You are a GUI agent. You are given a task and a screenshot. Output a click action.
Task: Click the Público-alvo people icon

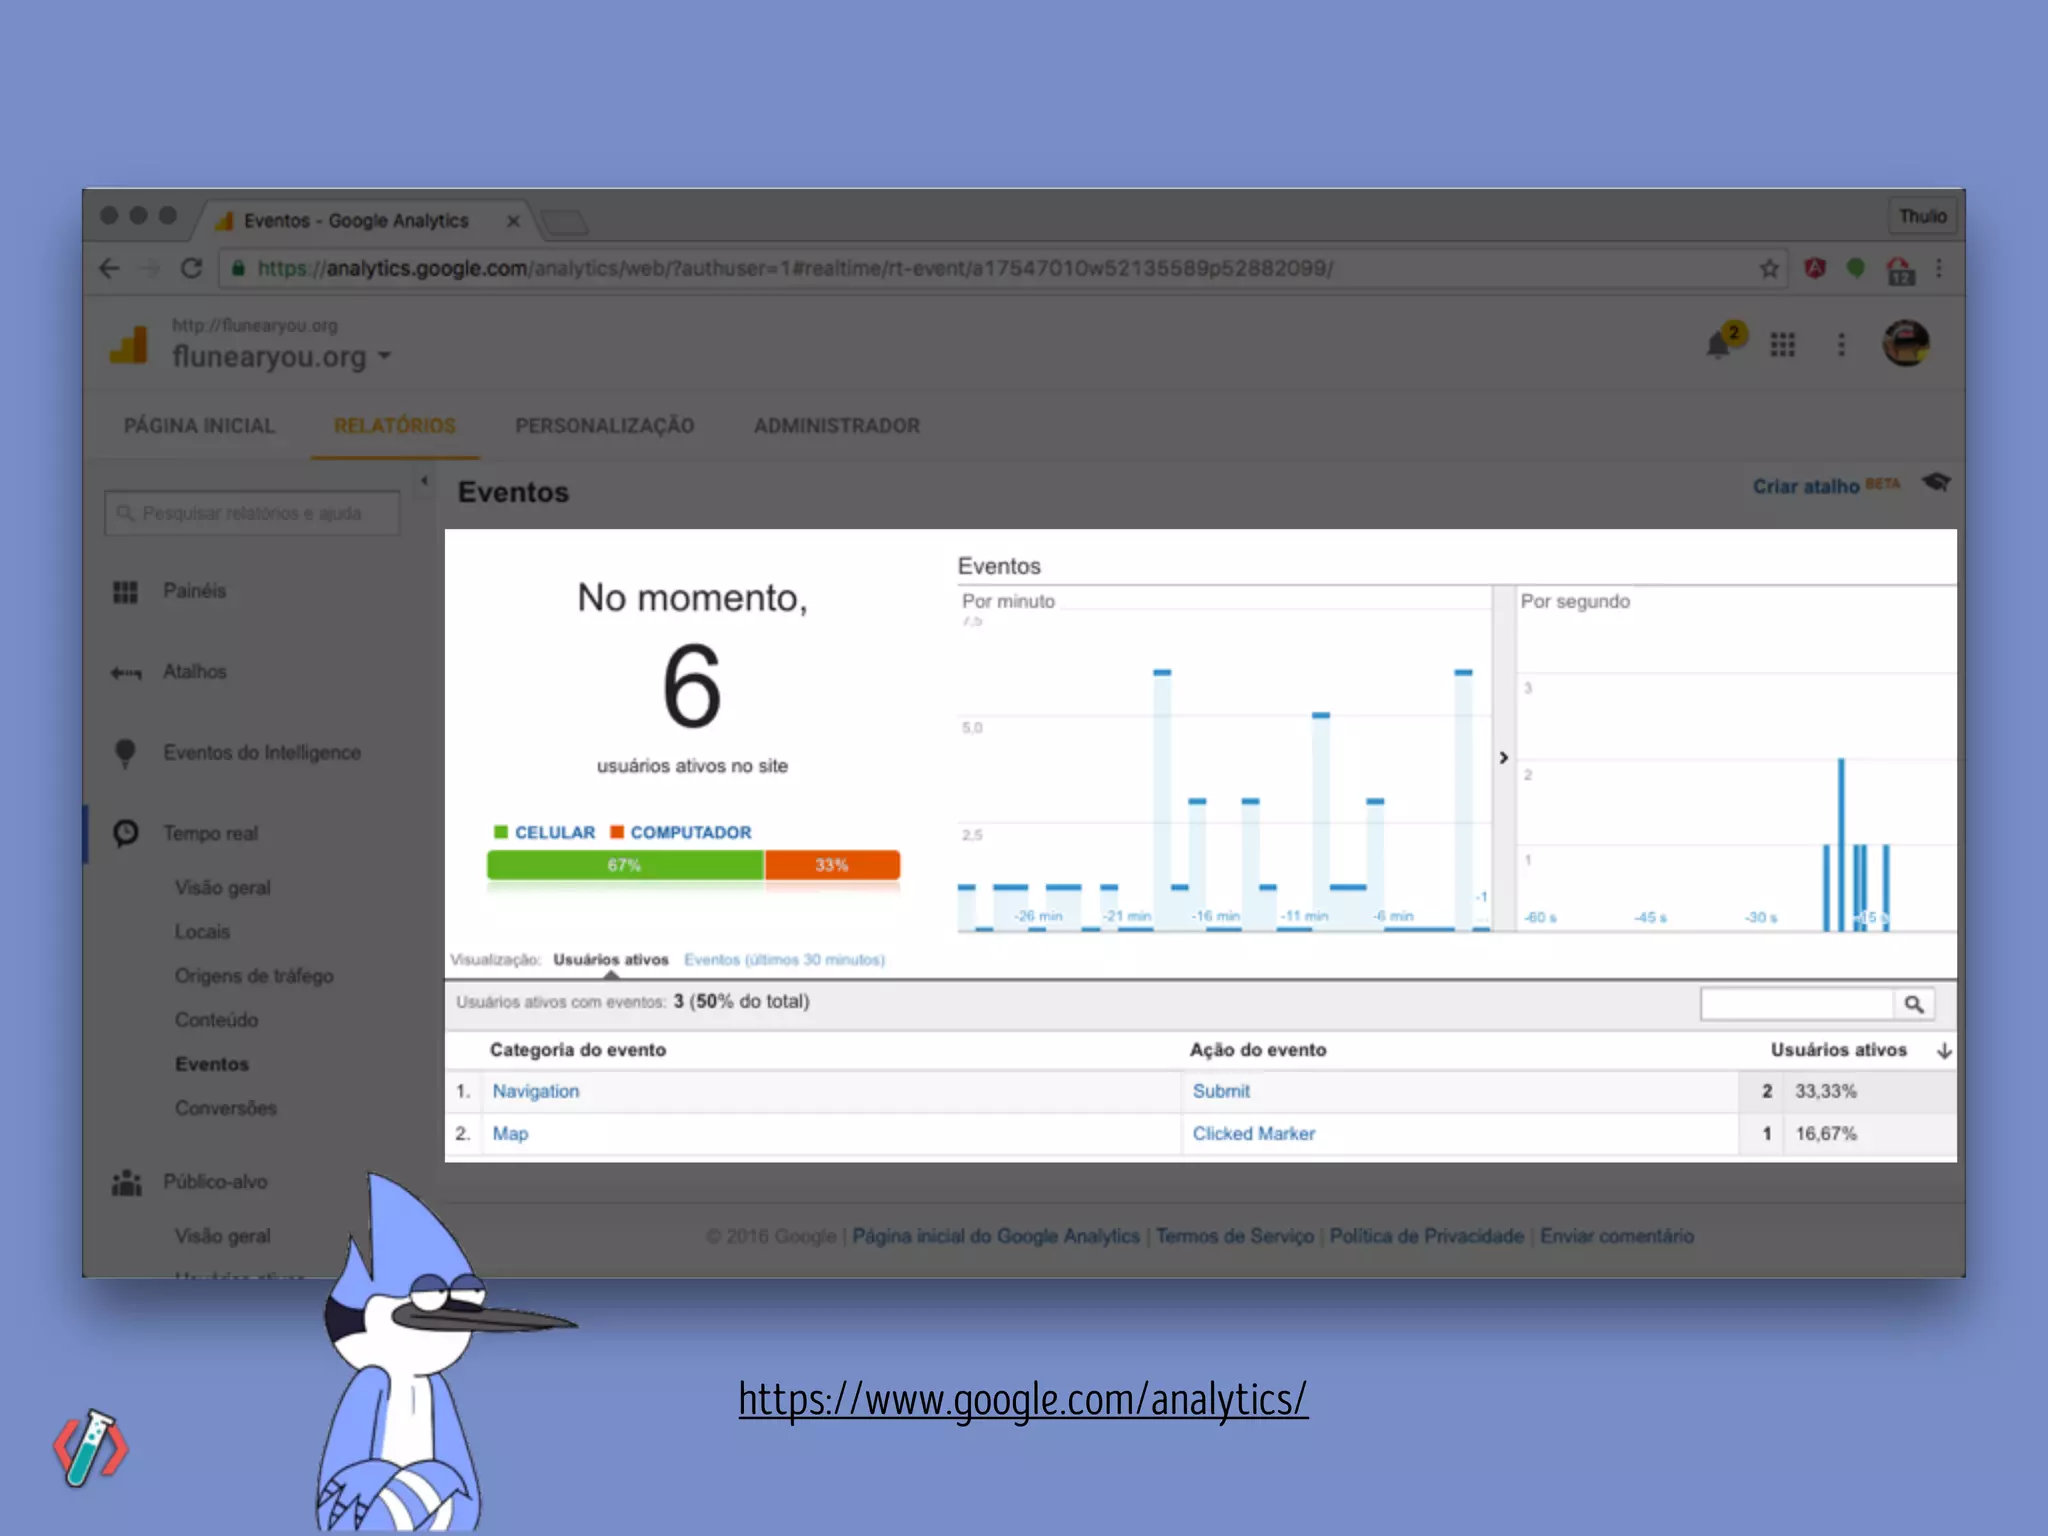(126, 1183)
